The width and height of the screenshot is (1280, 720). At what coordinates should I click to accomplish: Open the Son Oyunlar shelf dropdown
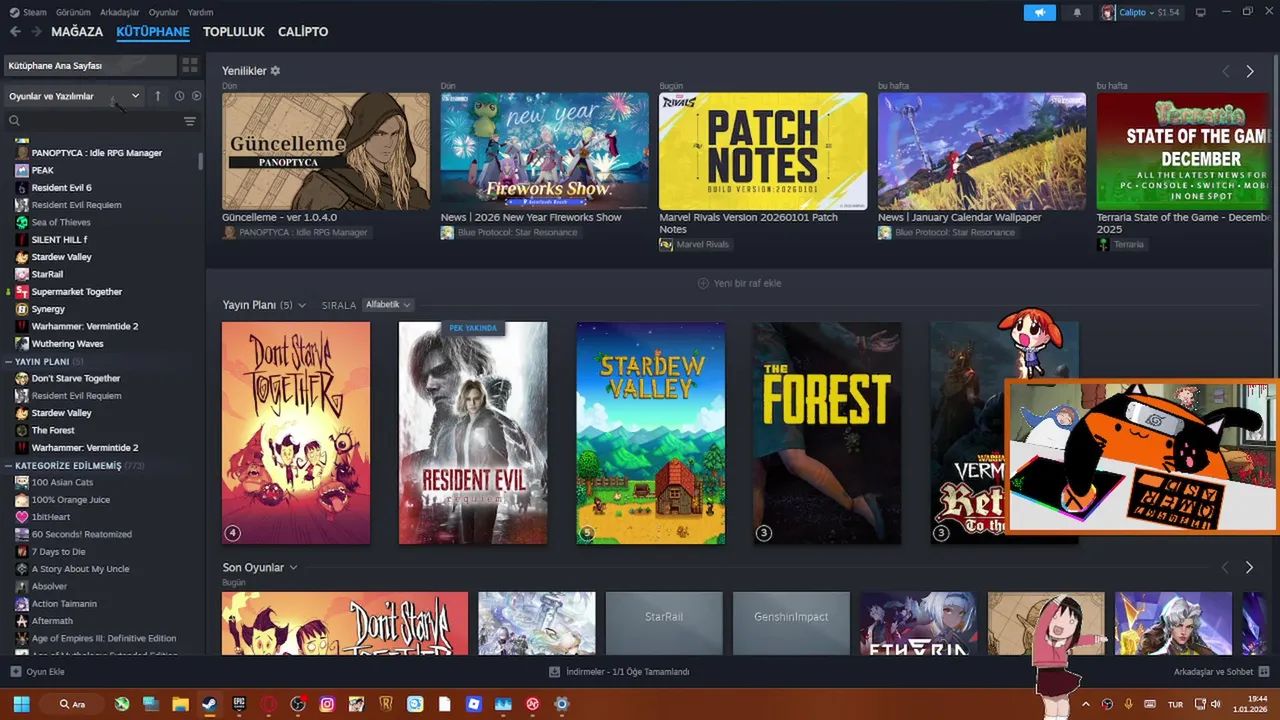click(x=293, y=568)
